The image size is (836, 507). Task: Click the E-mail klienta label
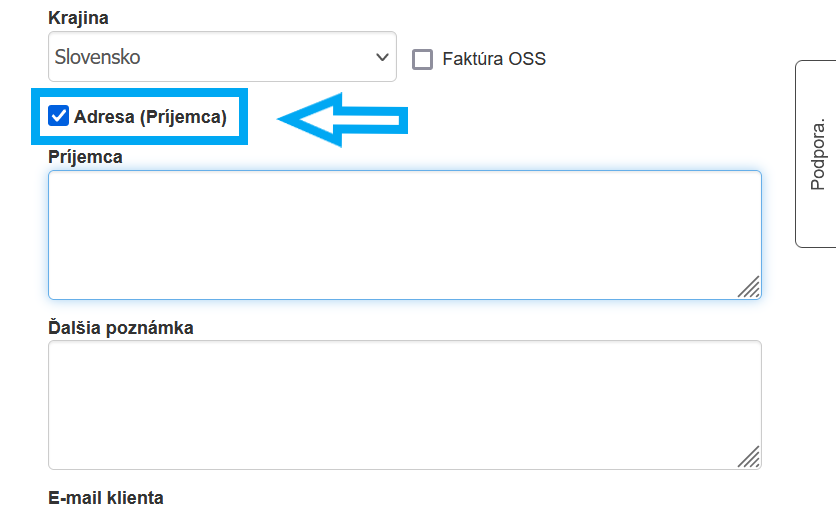coord(106,497)
